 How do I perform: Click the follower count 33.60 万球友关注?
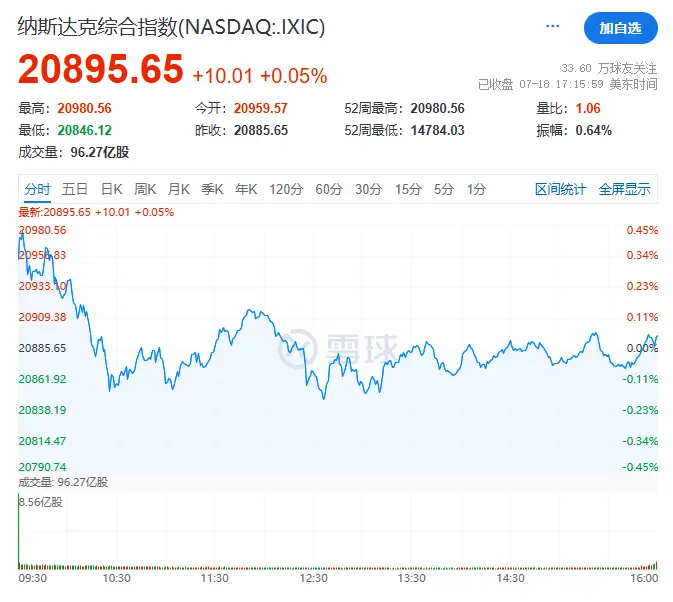(609, 68)
